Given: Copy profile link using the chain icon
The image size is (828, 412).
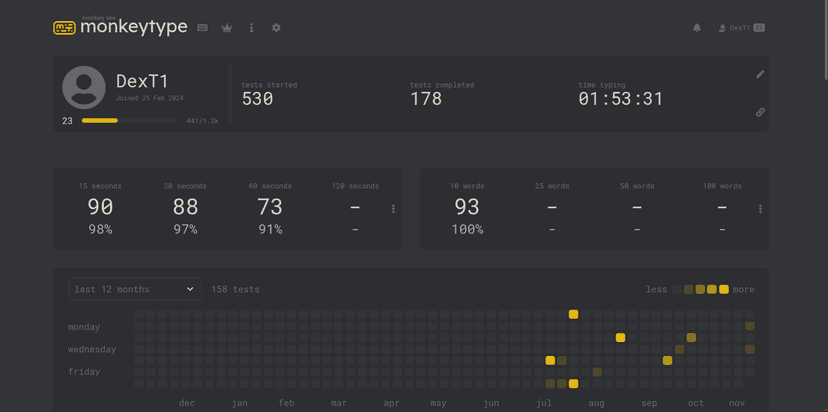Looking at the screenshot, I should (x=760, y=112).
